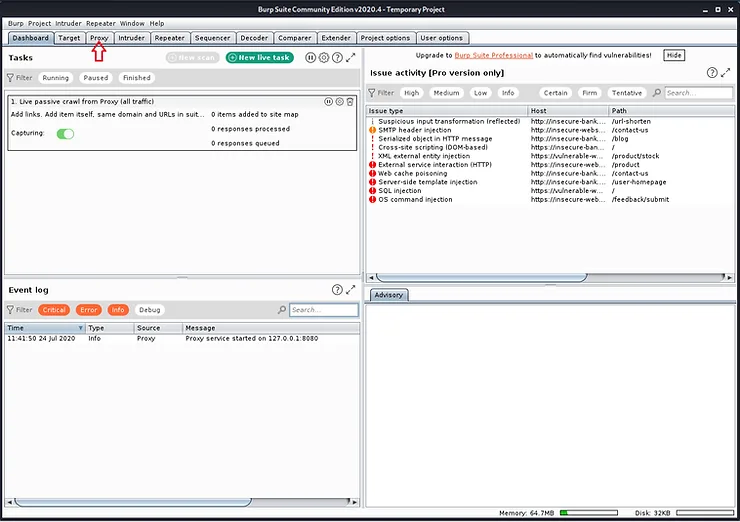Pause the live passive crawl task
Viewport: 740px width, 522px height.
pos(328,101)
